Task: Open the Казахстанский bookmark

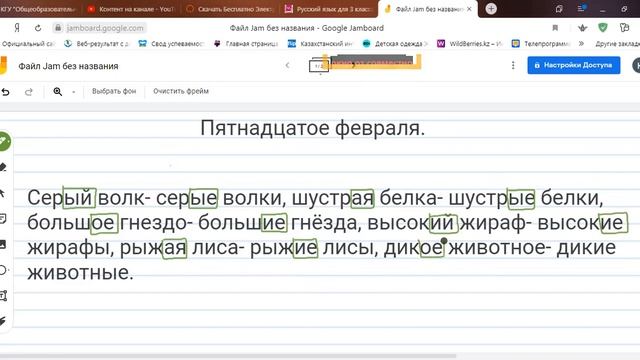Action: click(320, 43)
